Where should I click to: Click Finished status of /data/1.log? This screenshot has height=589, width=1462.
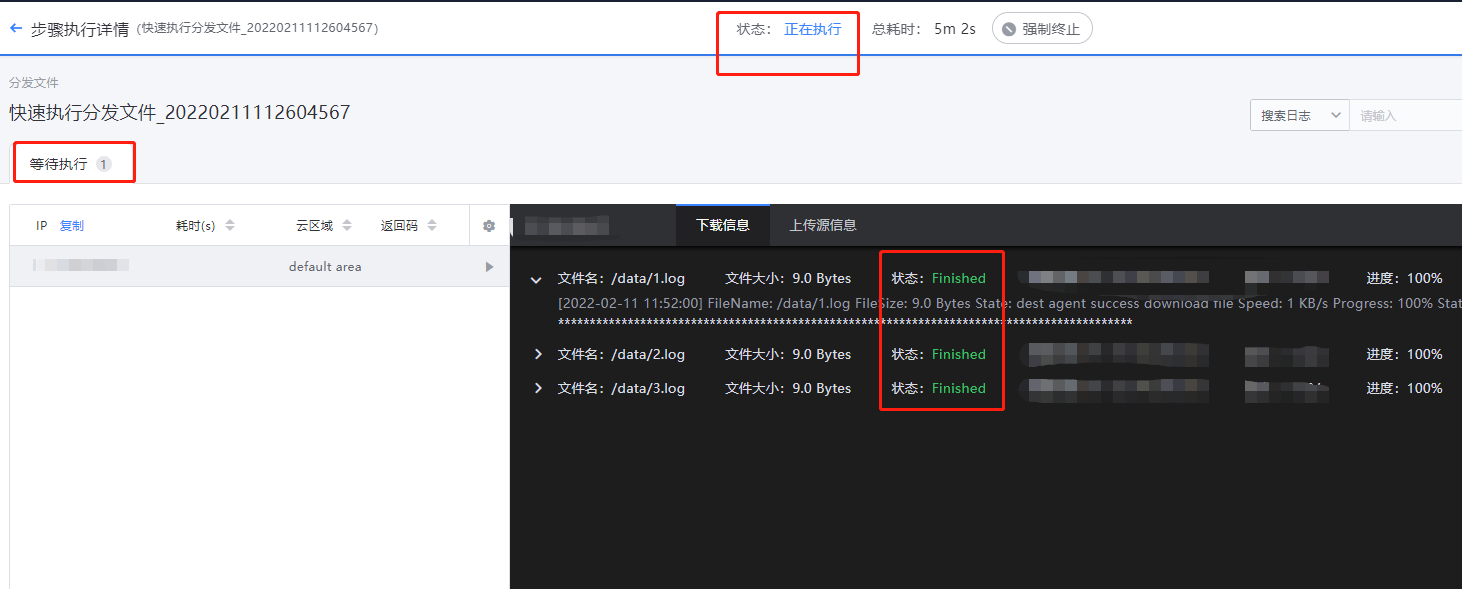click(959, 279)
